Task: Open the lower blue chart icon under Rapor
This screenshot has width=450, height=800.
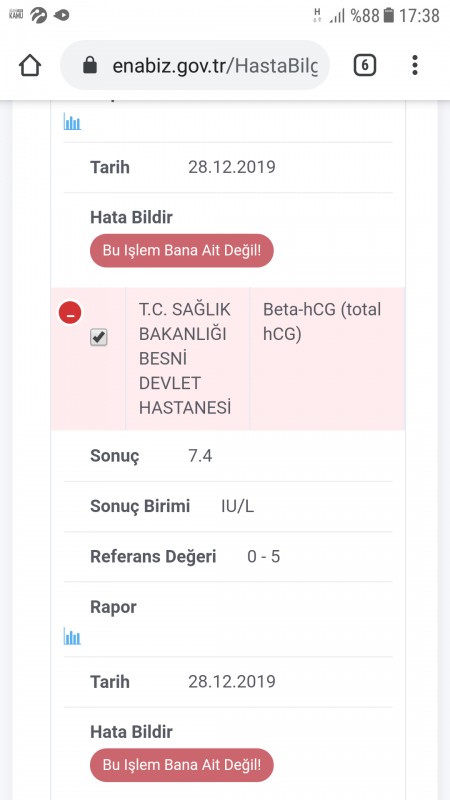Action: pyautogui.click(x=72, y=636)
